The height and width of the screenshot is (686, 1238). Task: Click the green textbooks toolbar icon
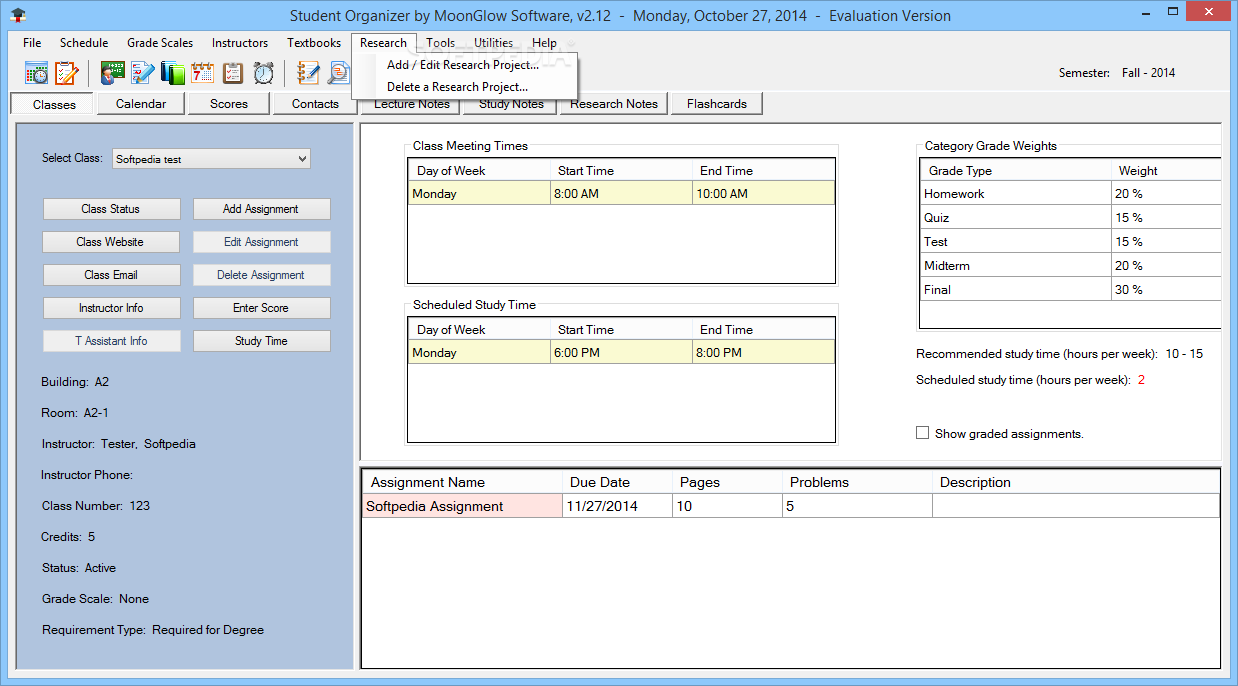(x=173, y=73)
